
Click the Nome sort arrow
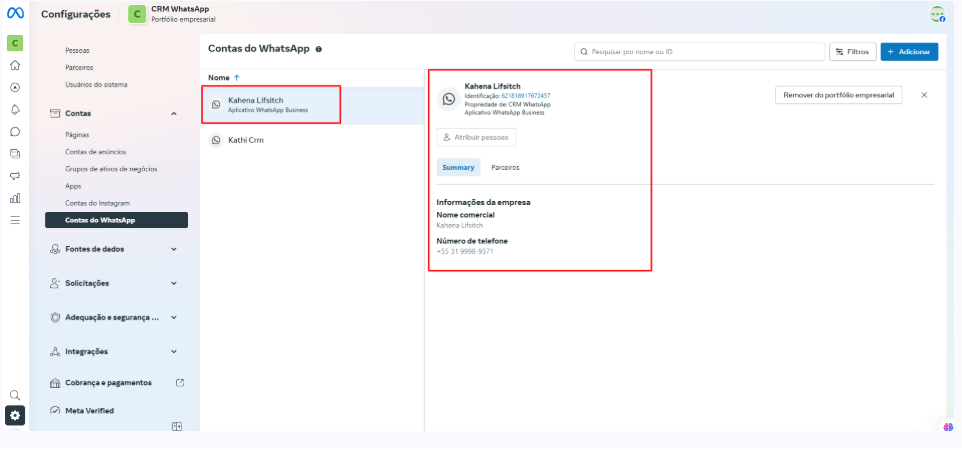click(237, 78)
